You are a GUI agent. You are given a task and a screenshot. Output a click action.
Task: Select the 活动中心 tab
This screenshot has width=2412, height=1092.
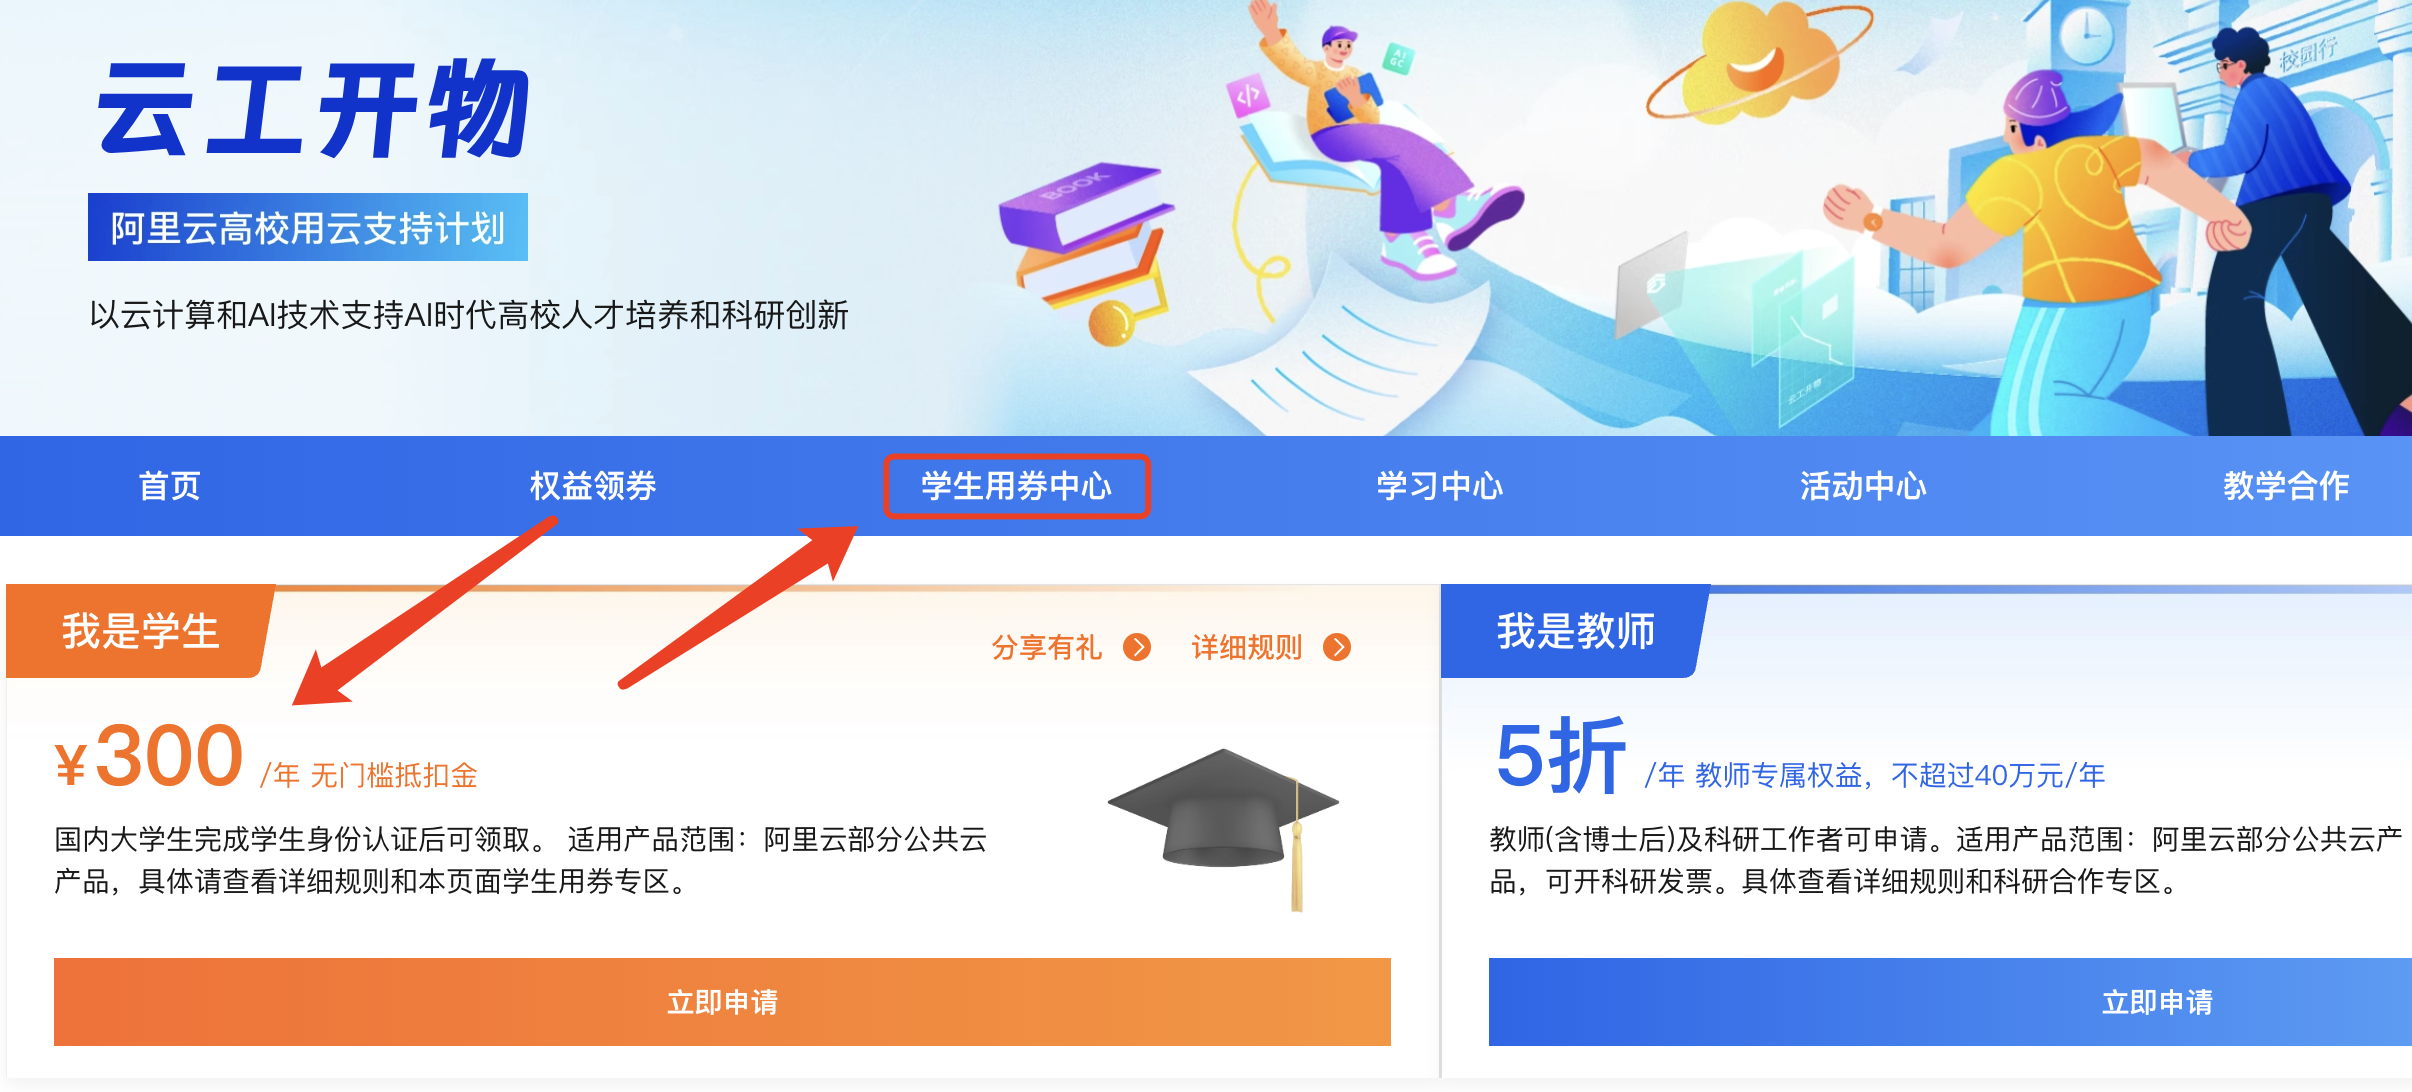(1863, 486)
